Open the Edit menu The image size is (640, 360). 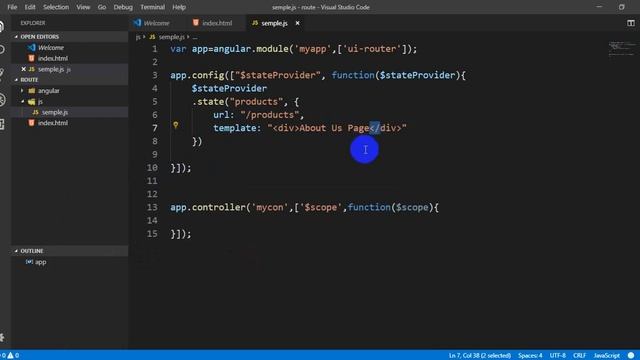coord(30,7)
